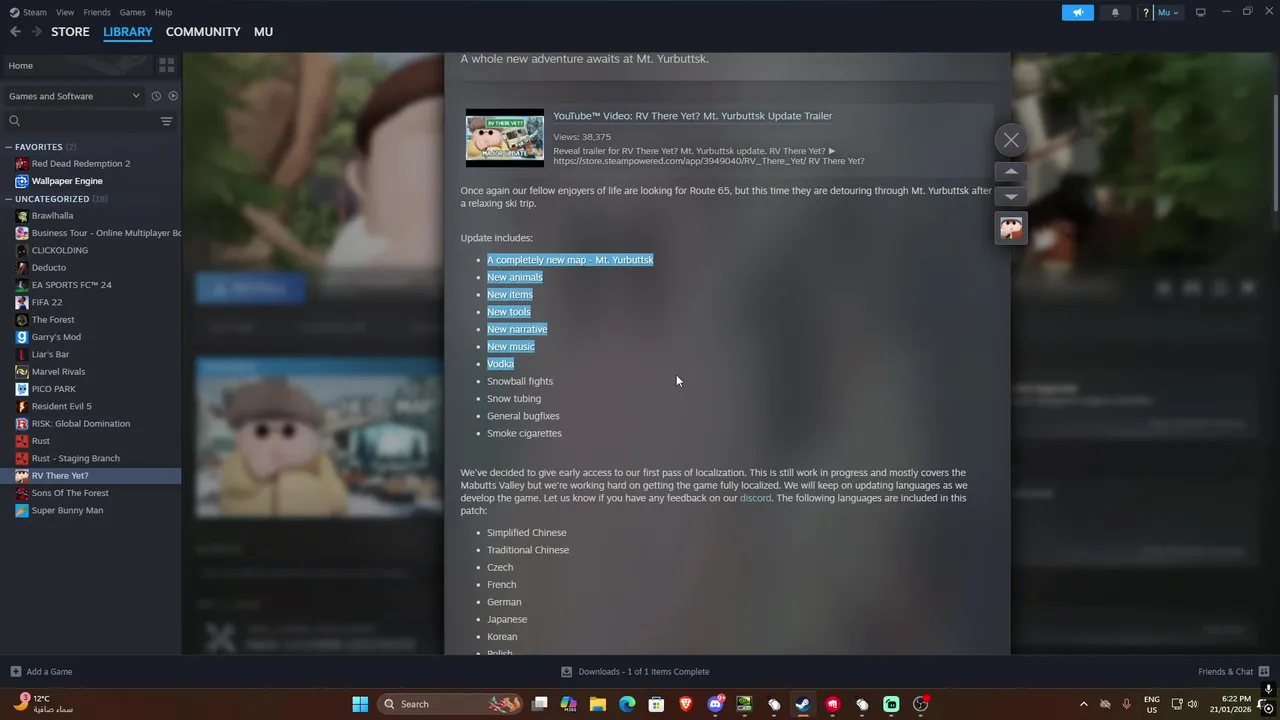The image size is (1280, 720).
Task: Open Microsoft Edge from the taskbar
Action: pyautogui.click(x=627, y=704)
